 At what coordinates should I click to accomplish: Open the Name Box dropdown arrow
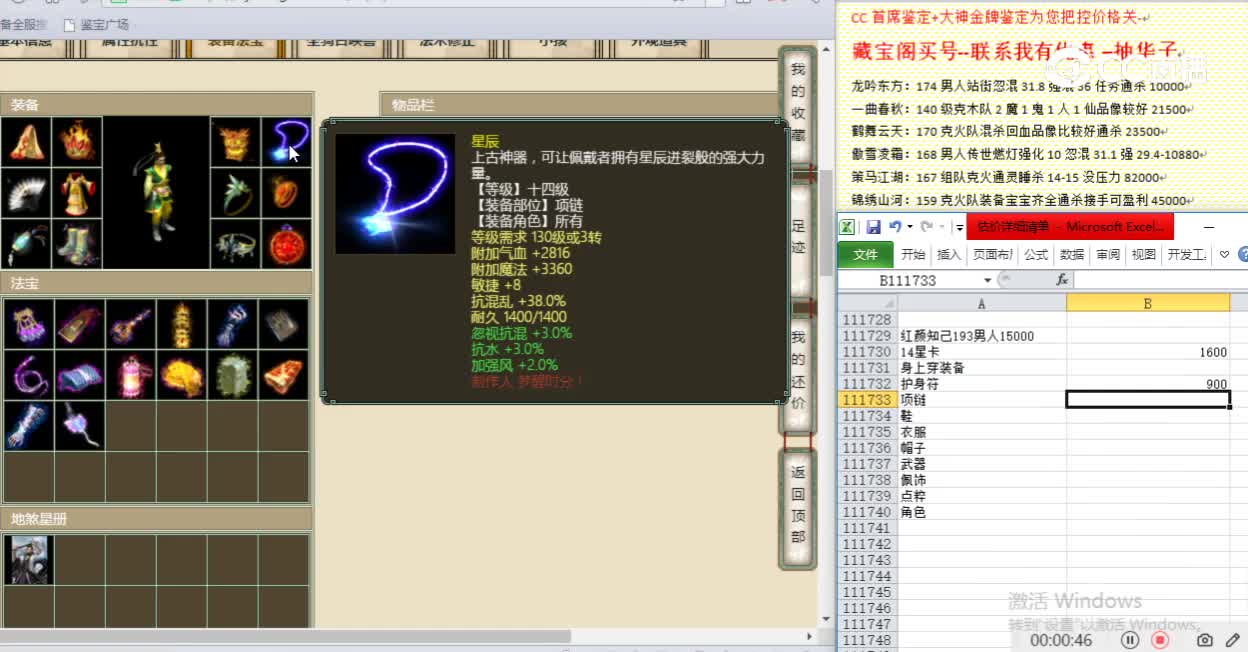click(x=988, y=281)
